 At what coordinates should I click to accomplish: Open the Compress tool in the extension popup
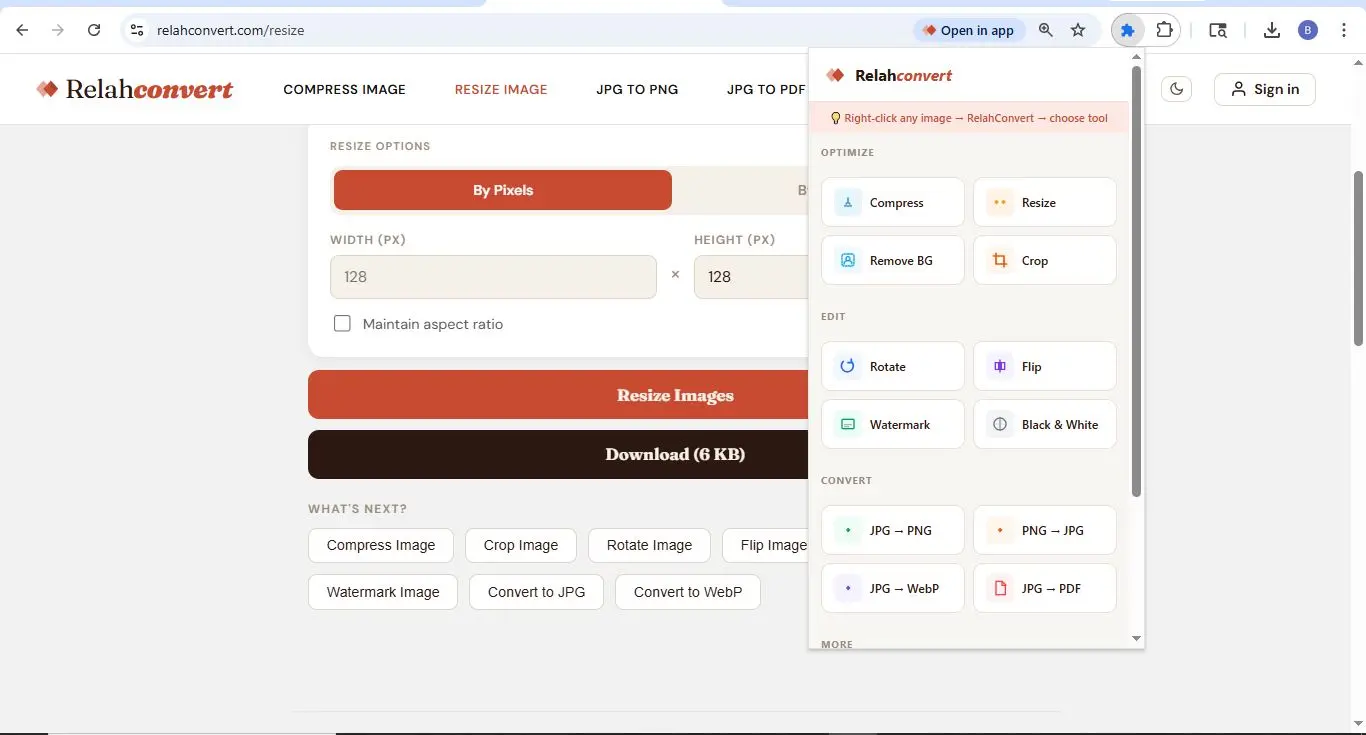(x=892, y=202)
